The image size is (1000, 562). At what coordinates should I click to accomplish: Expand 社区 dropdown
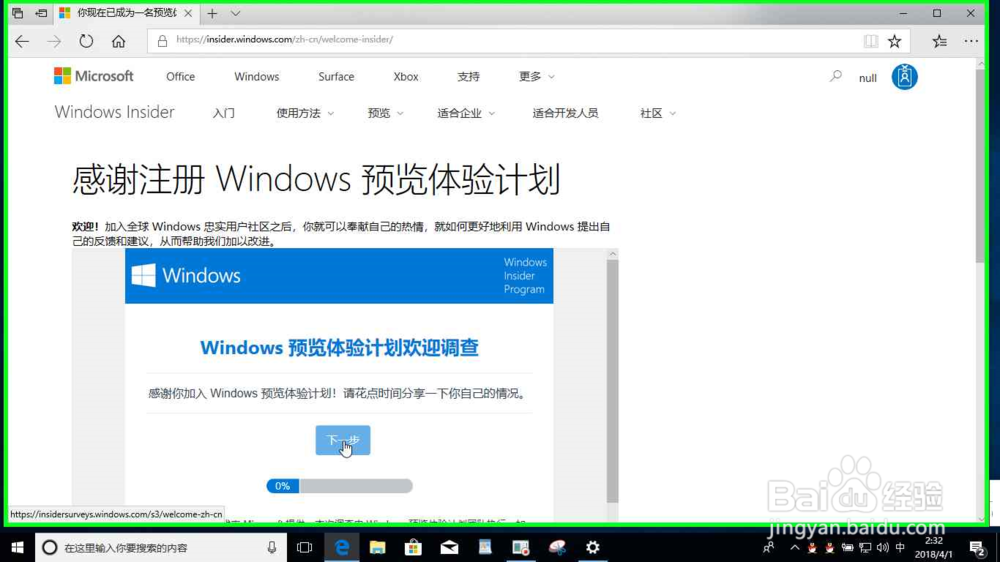(x=658, y=113)
